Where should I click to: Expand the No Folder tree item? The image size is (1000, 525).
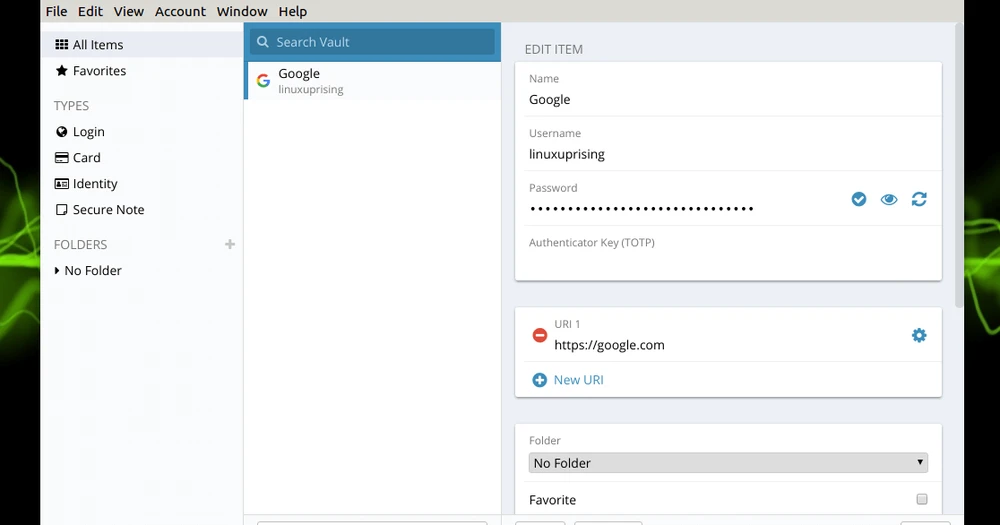click(x=58, y=271)
